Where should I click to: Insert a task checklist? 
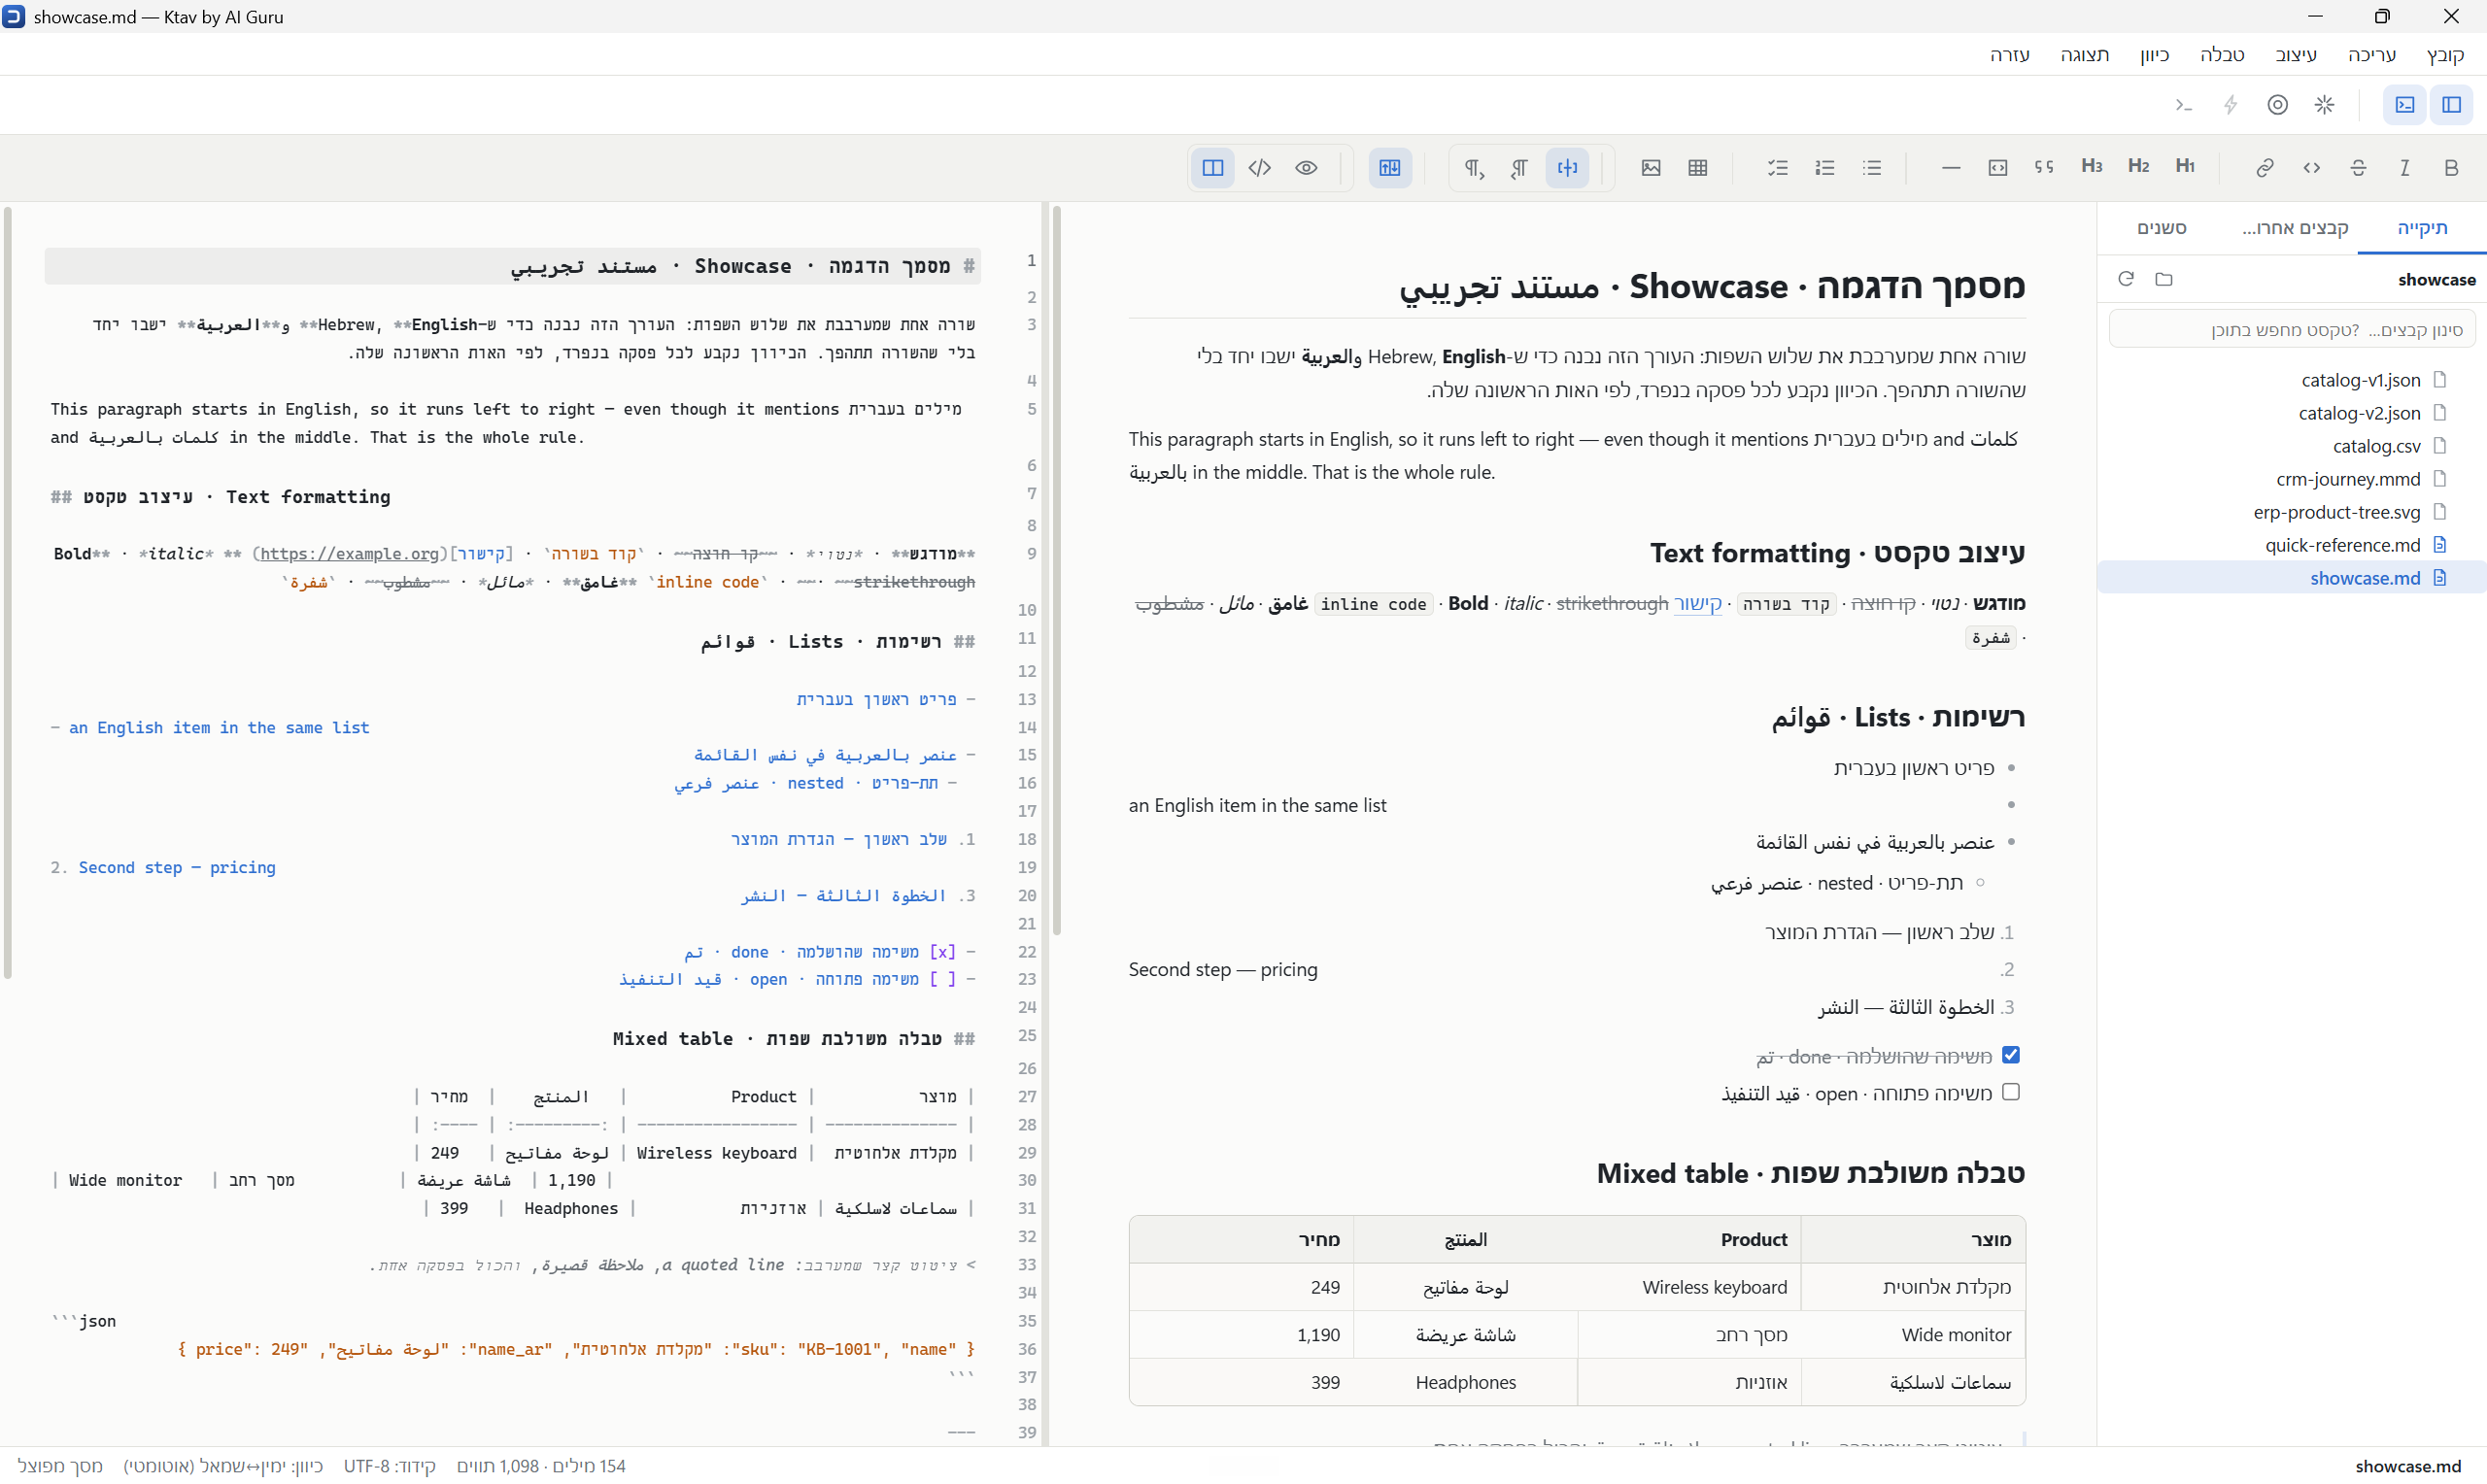coord(1778,168)
